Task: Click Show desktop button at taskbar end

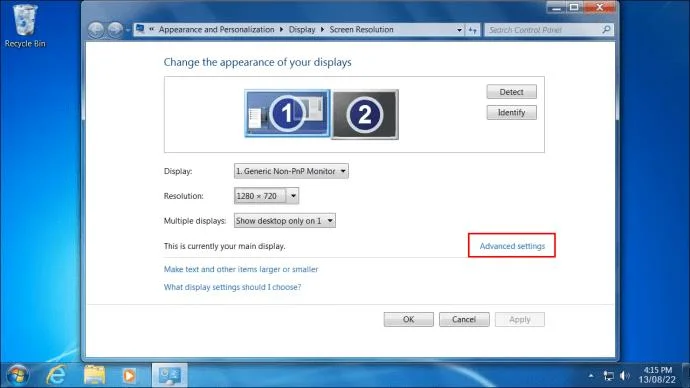Action: [x=686, y=375]
